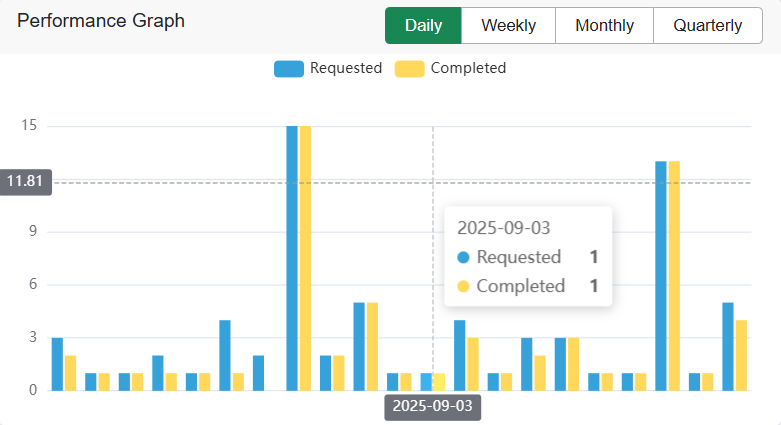Click the yellow Completed legend swatch
781x425 pixels.
(409, 69)
